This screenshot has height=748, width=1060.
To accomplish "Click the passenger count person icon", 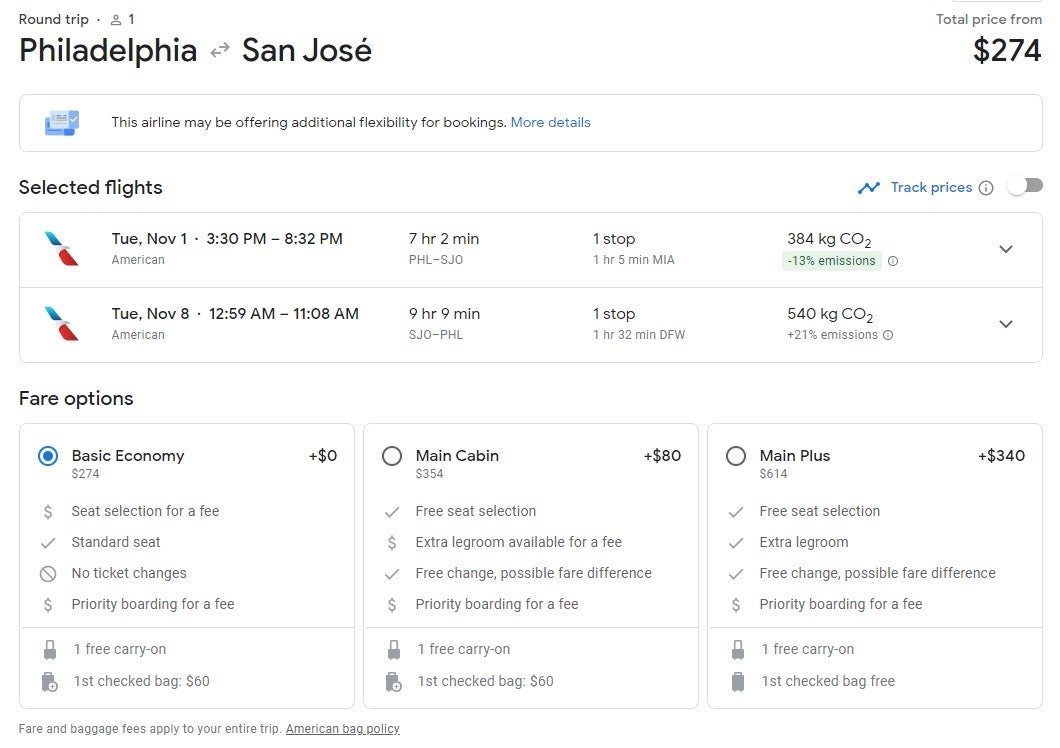I will tap(117, 20).
